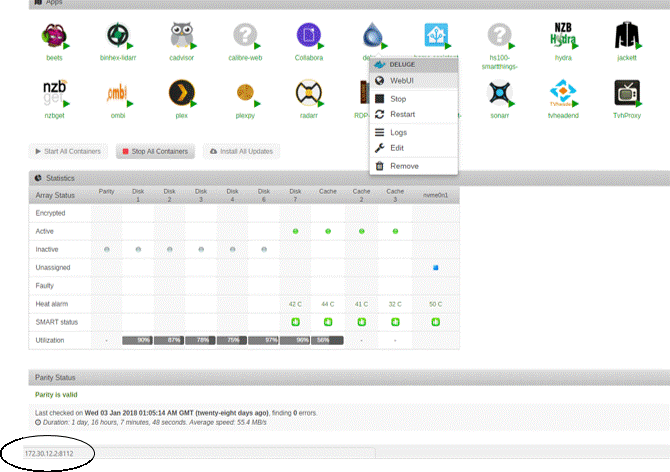Image resolution: width=670 pixels, height=472 pixels.
Task: Click the radarr app icon
Action: tap(309, 93)
